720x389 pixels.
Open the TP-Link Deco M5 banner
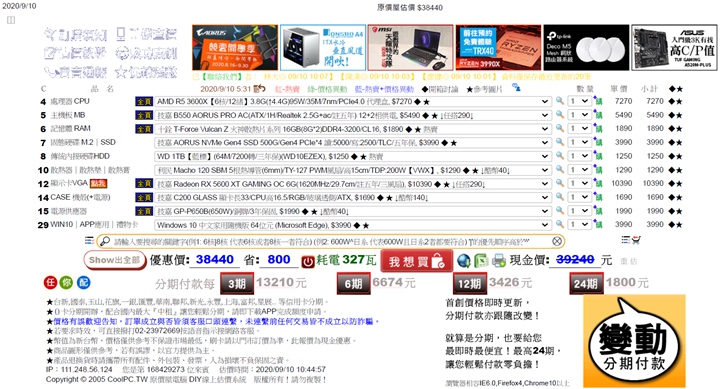586,47
